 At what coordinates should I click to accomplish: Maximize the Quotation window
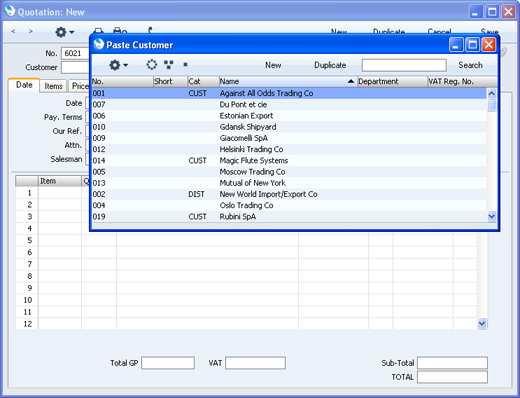click(492, 12)
